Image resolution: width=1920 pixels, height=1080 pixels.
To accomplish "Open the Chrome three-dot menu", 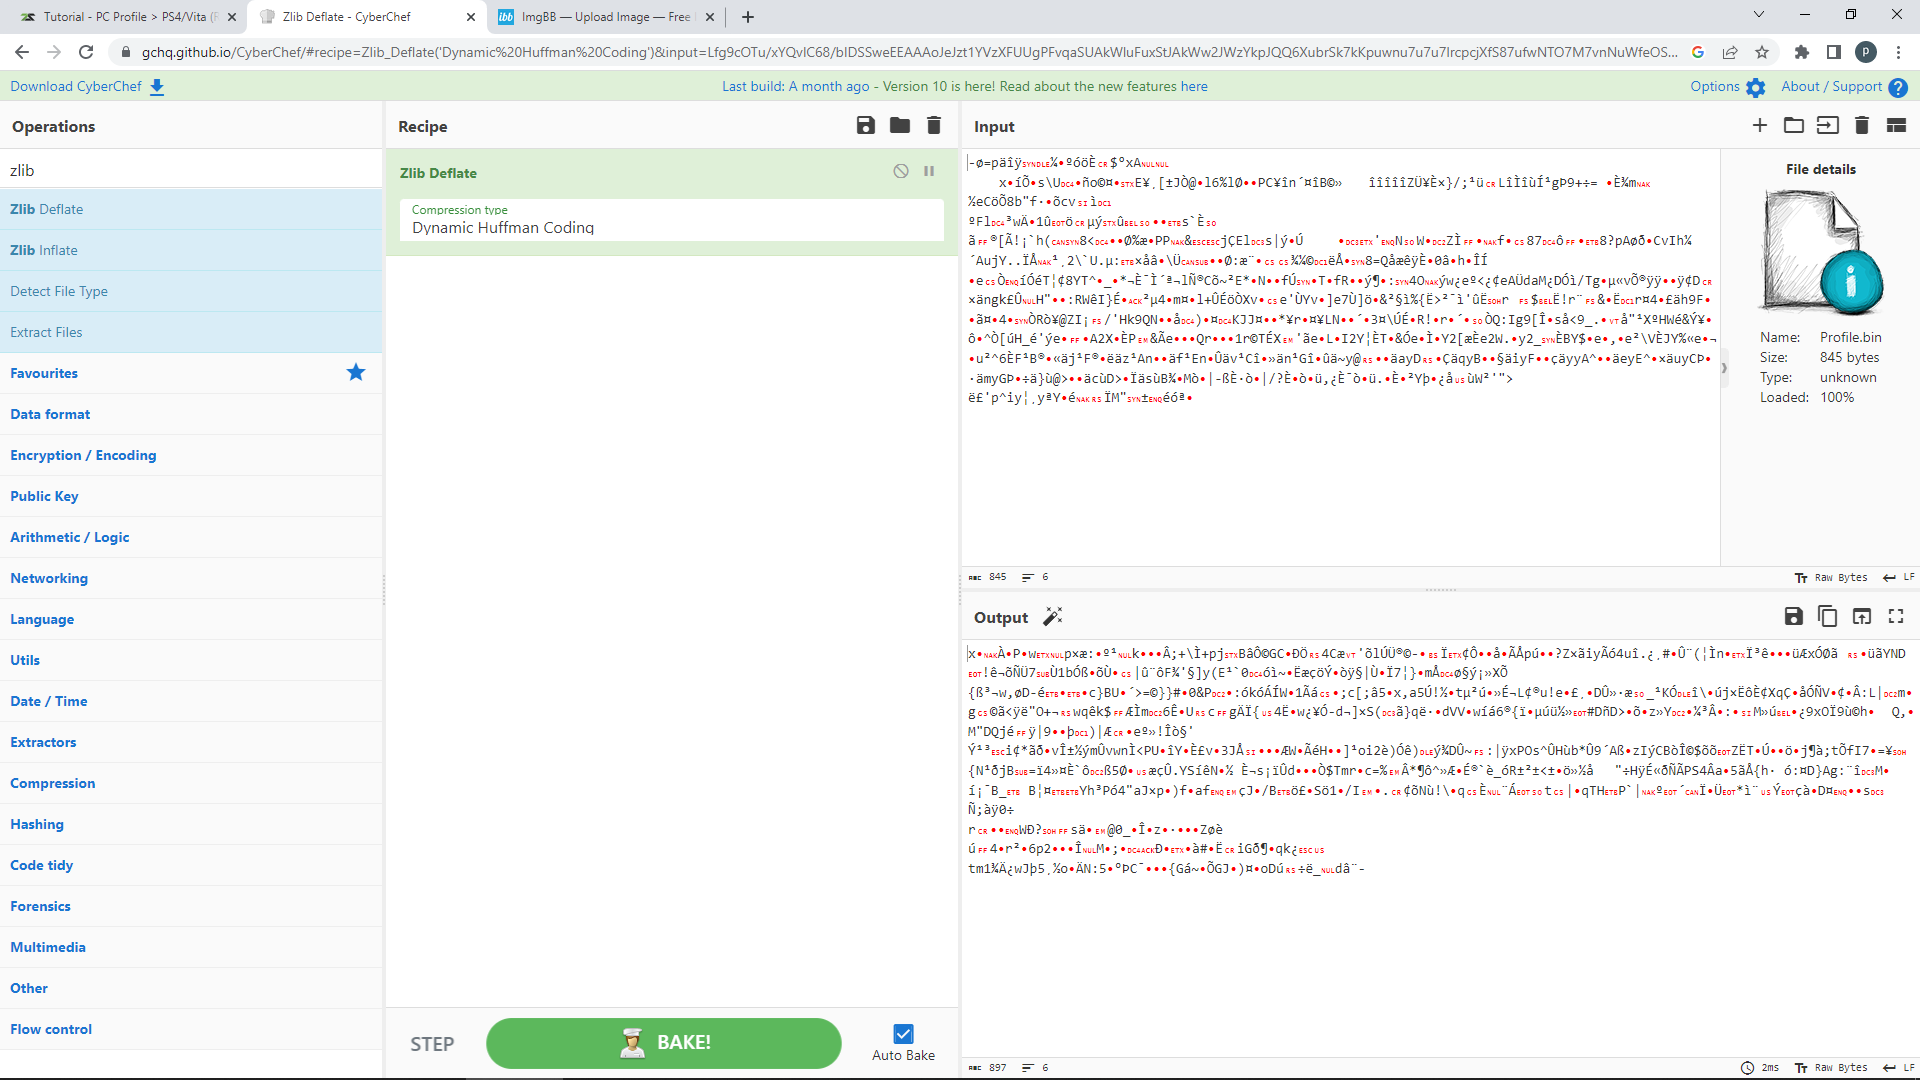I will tap(1898, 52).
